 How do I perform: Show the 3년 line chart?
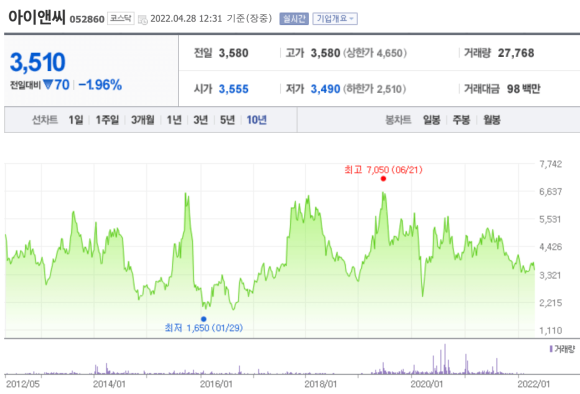[x=201, y=120]
